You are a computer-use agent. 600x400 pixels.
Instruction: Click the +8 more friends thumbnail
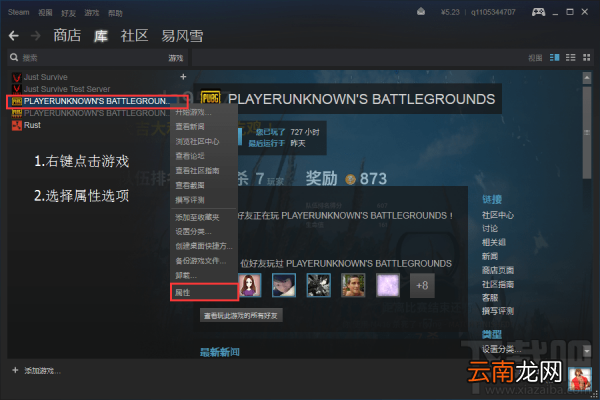[x=422, y=285]
